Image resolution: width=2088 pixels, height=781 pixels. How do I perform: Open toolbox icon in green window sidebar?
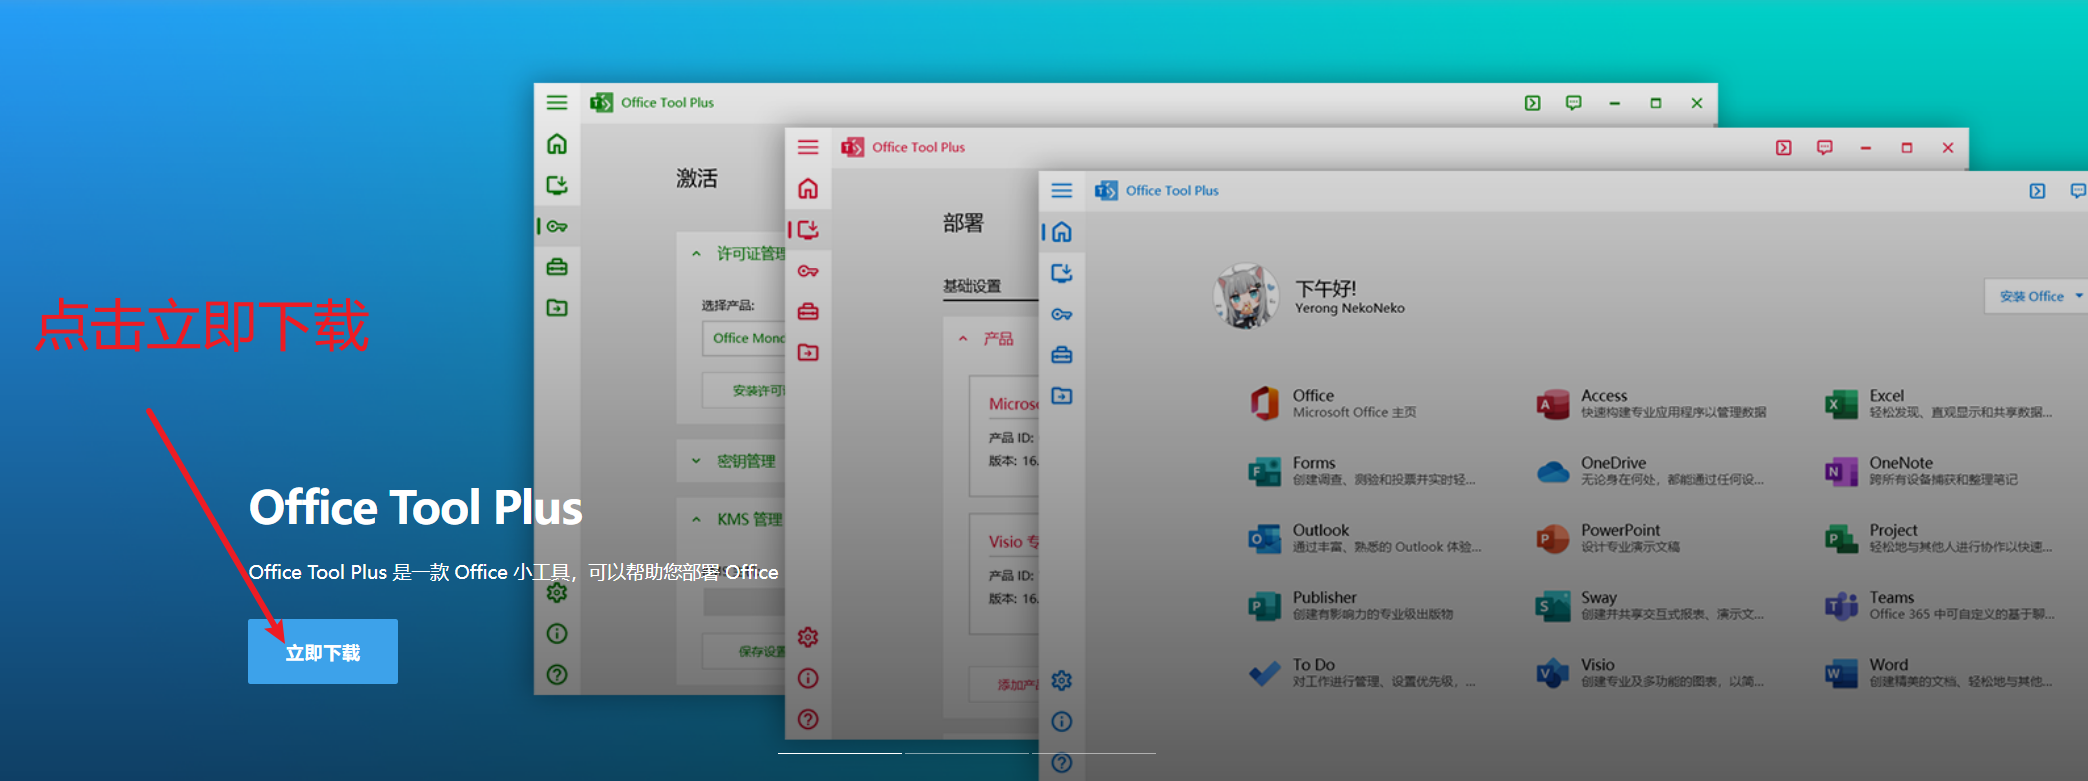click(557, 267)
